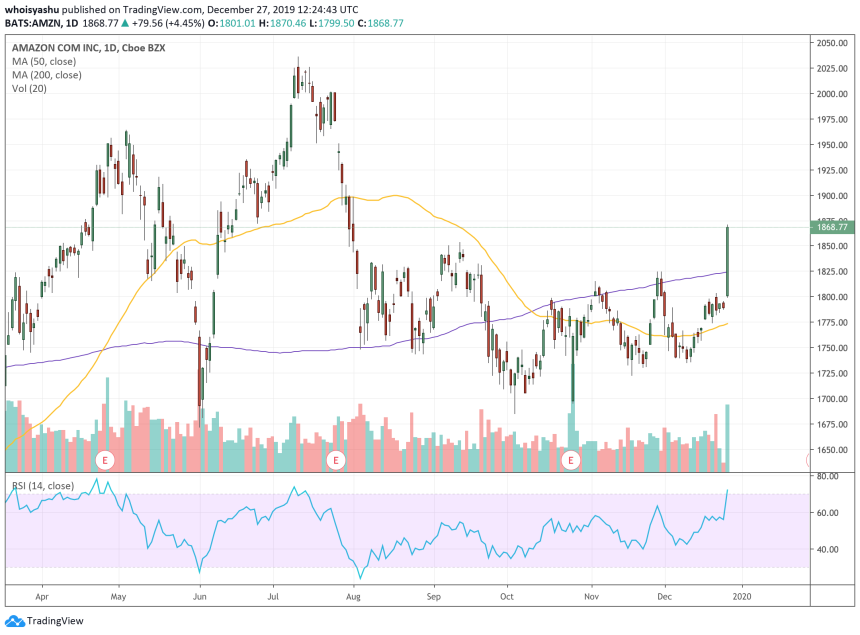Click the high value H:1870.46
The image size is (860, 635).
pos(282,23)
